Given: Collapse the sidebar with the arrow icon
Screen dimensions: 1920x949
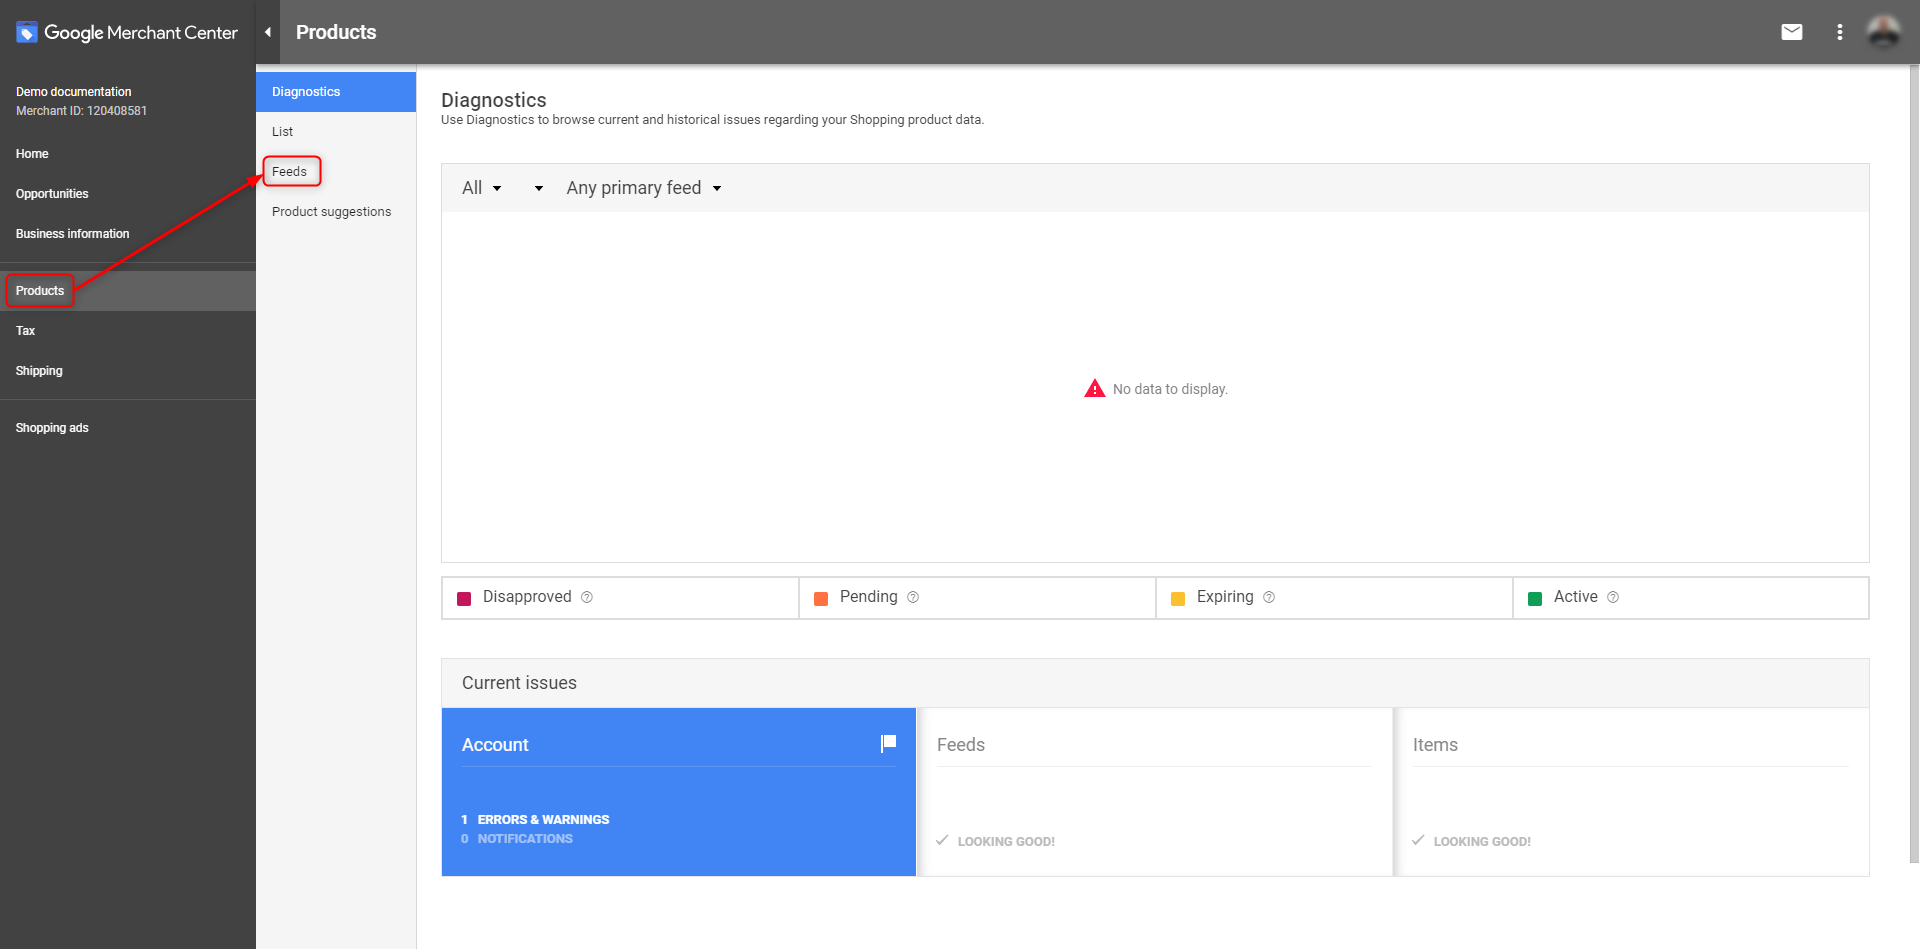Looking at the screenshot, I should [x=268, y=32].
